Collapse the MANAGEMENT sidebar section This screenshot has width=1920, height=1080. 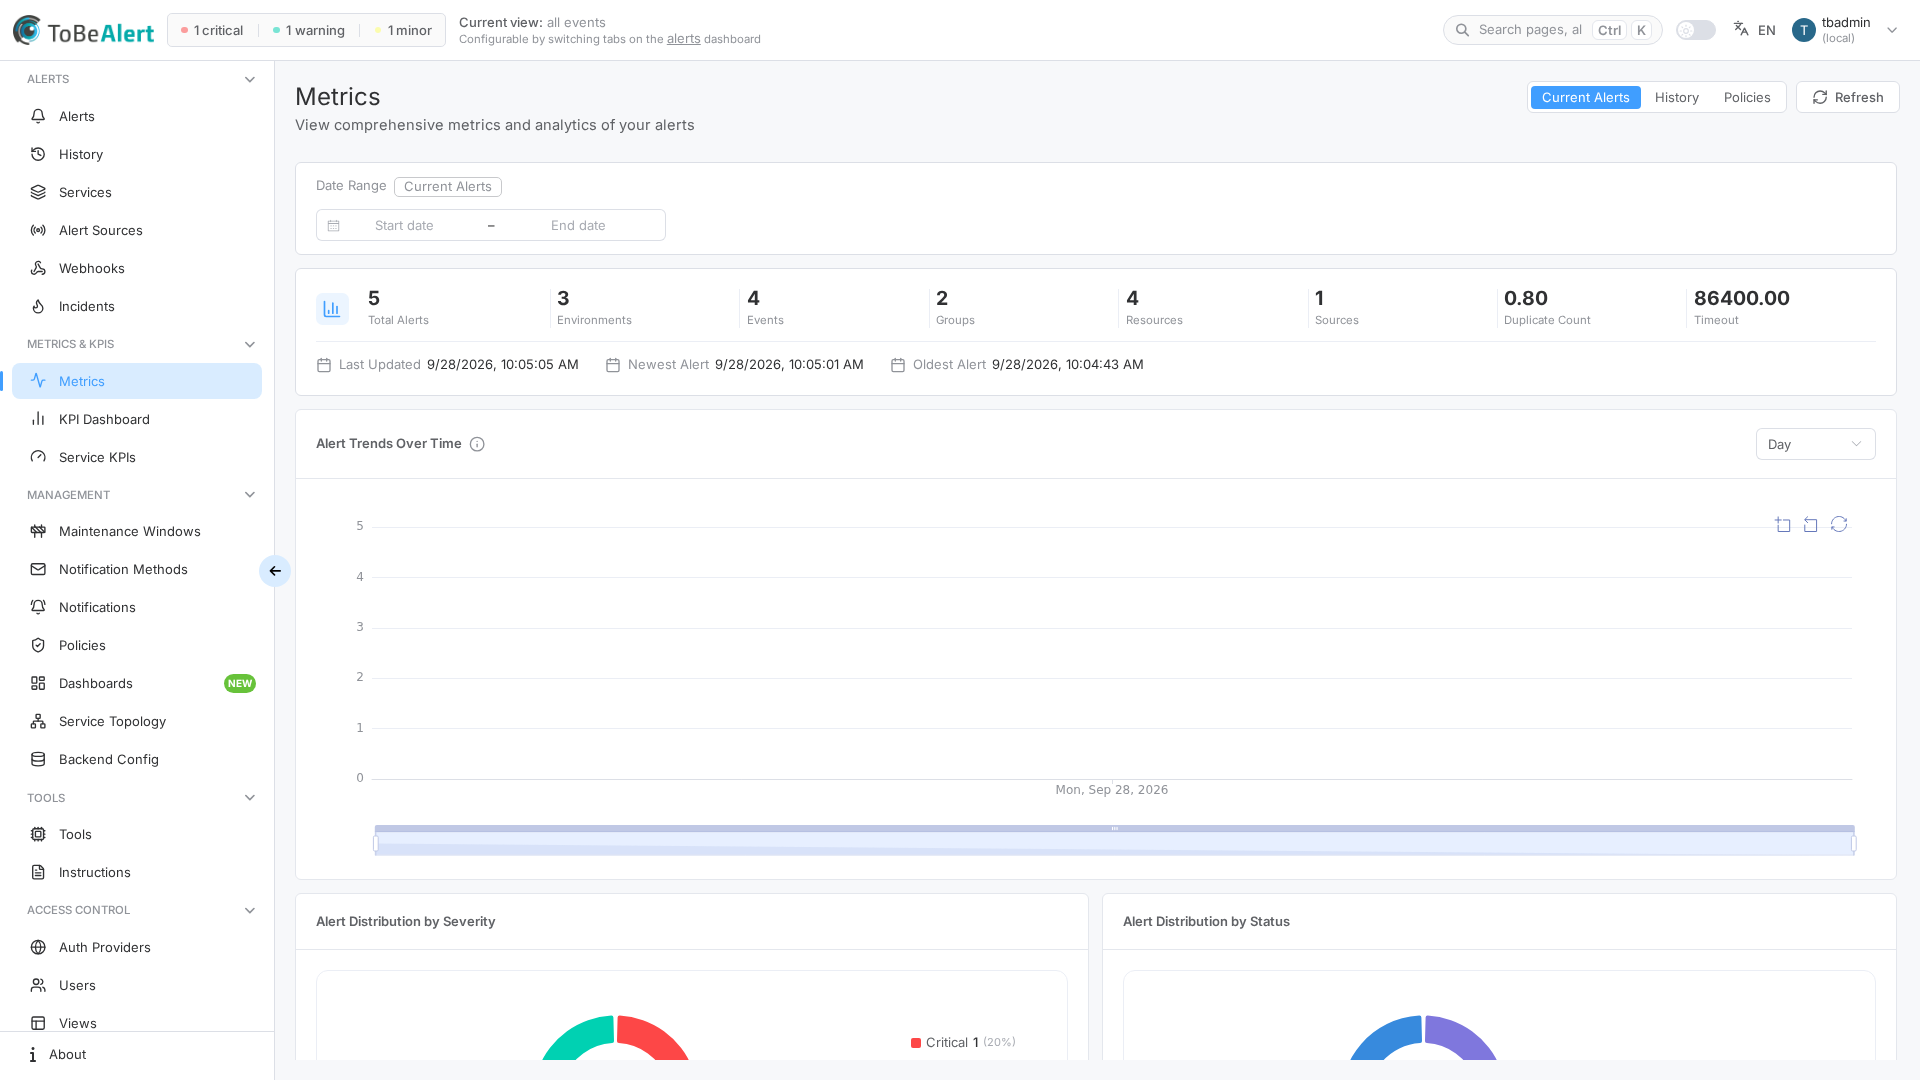click(x=250, y=495)
